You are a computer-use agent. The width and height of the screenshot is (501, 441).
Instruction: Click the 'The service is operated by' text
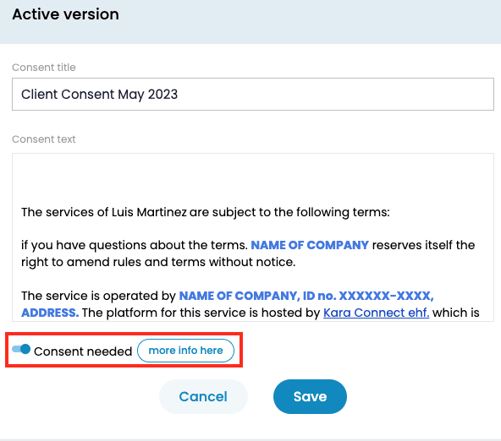click(x=98, y=296)
